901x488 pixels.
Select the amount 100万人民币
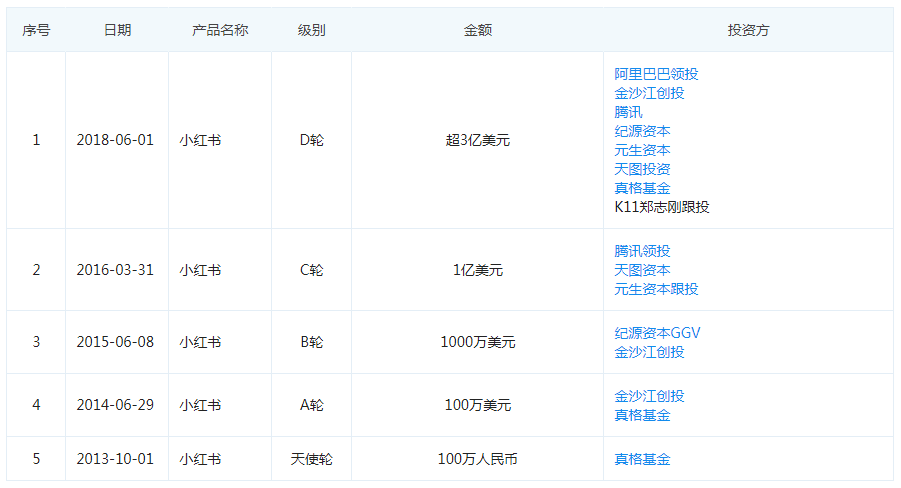tap(478, 459)
